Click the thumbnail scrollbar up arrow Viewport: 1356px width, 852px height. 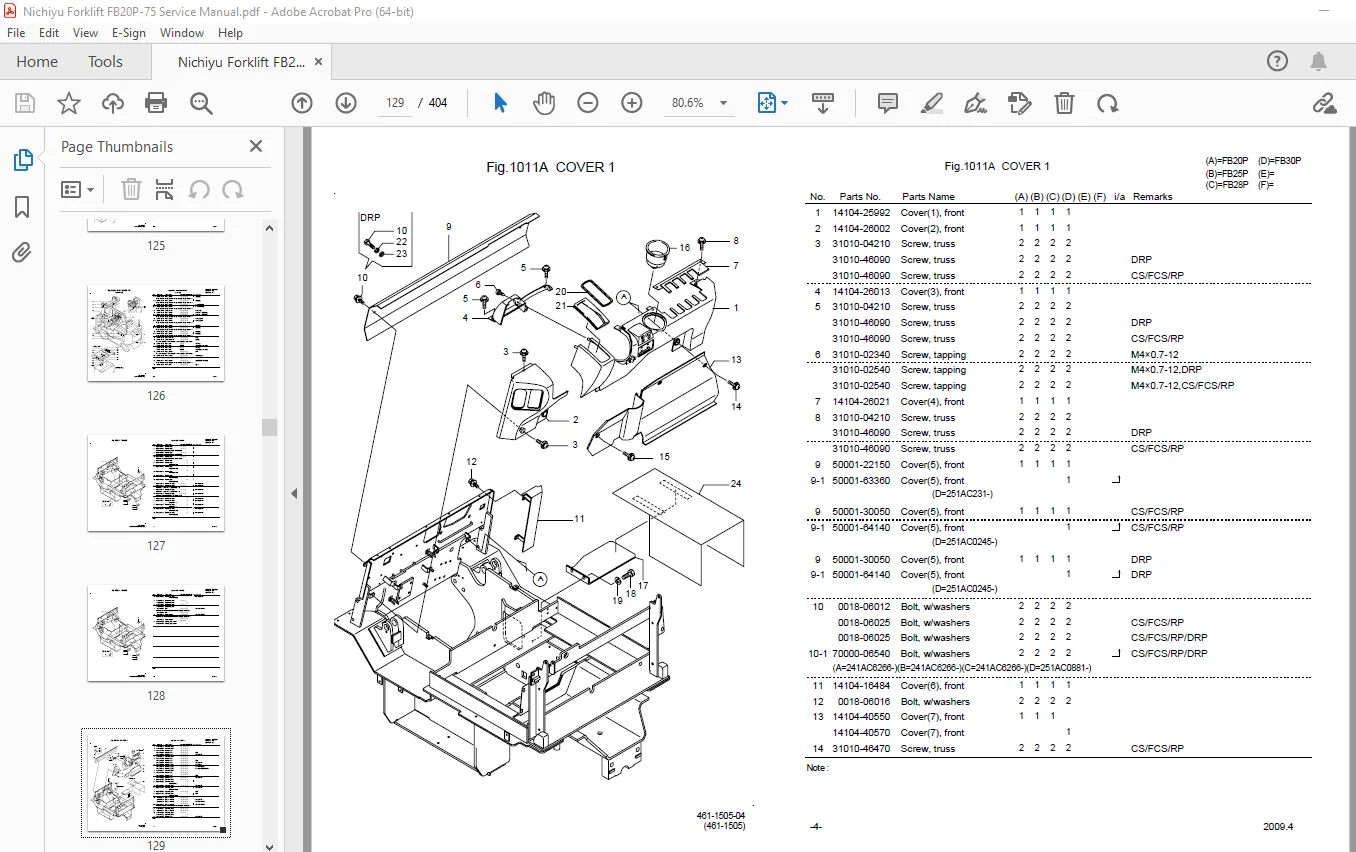click(269, 227)
